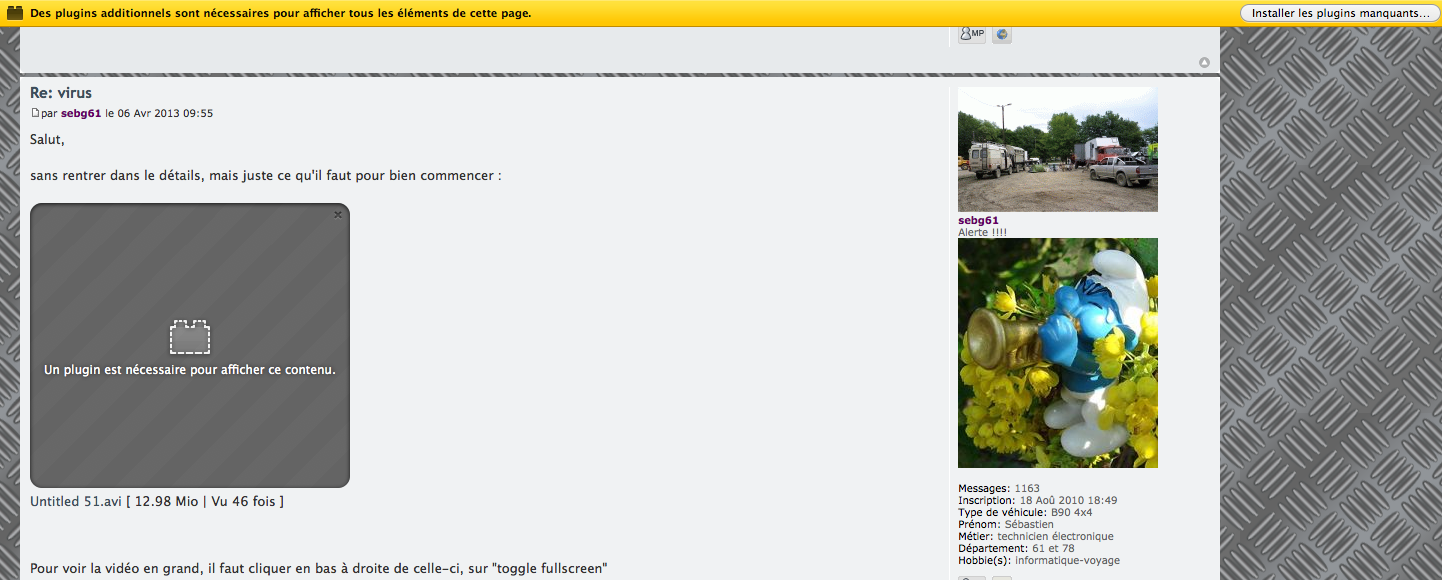Click the small post page icon before "par"
Viewport: 1442px width, 580px height.
tap(35, 114)
